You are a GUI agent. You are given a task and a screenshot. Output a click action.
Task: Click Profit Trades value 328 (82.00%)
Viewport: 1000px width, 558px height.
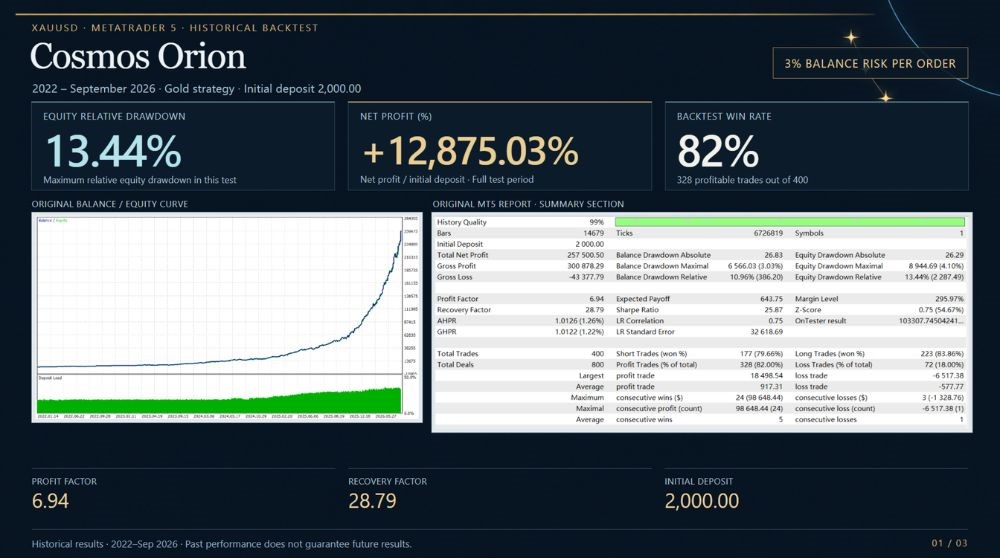(761, 365)
